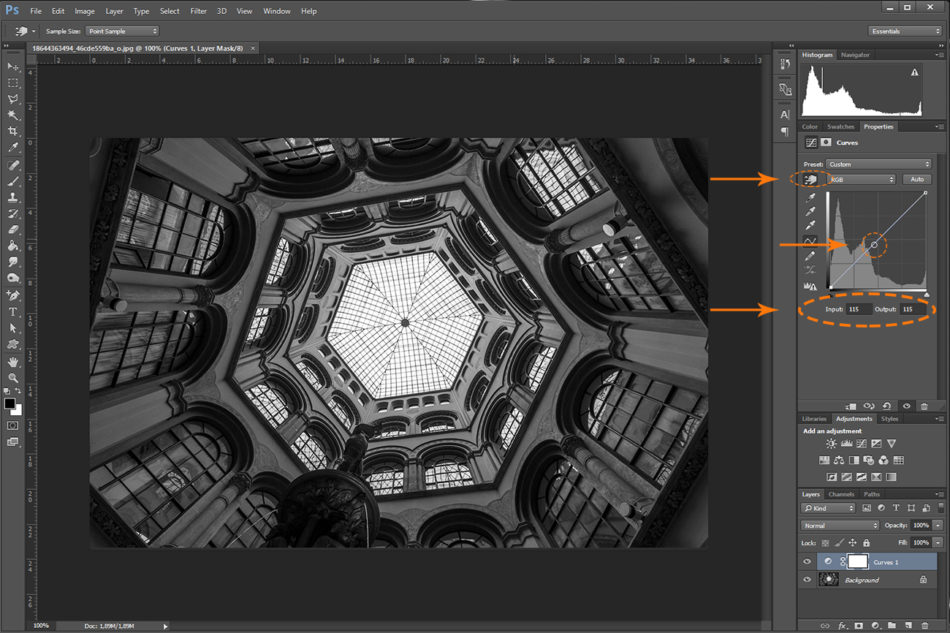Open the Filter menu
Viewport: 950px width, 633px height.
[x=198, y=11]
